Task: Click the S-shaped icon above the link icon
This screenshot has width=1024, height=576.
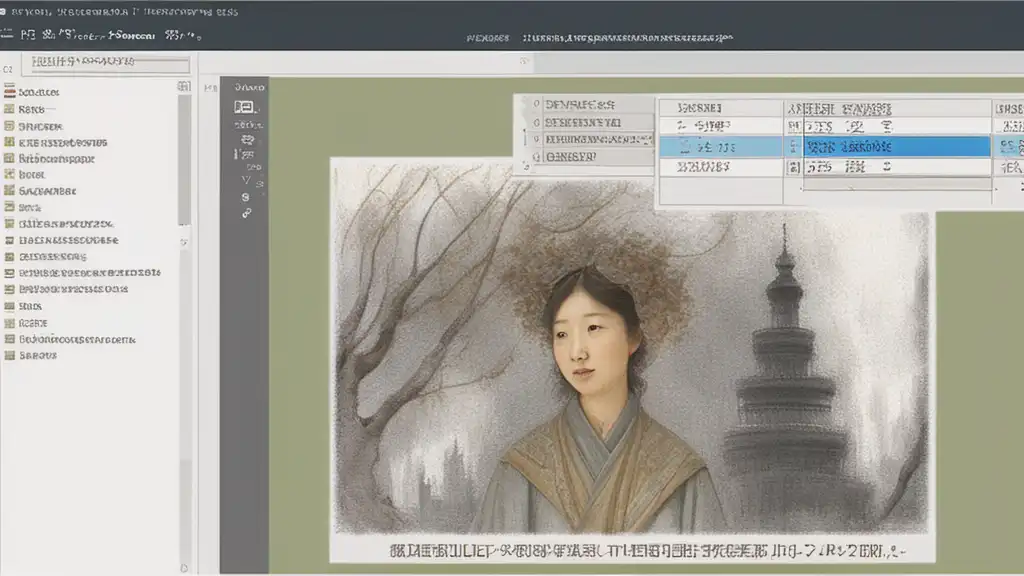Action: click(246, 197)
